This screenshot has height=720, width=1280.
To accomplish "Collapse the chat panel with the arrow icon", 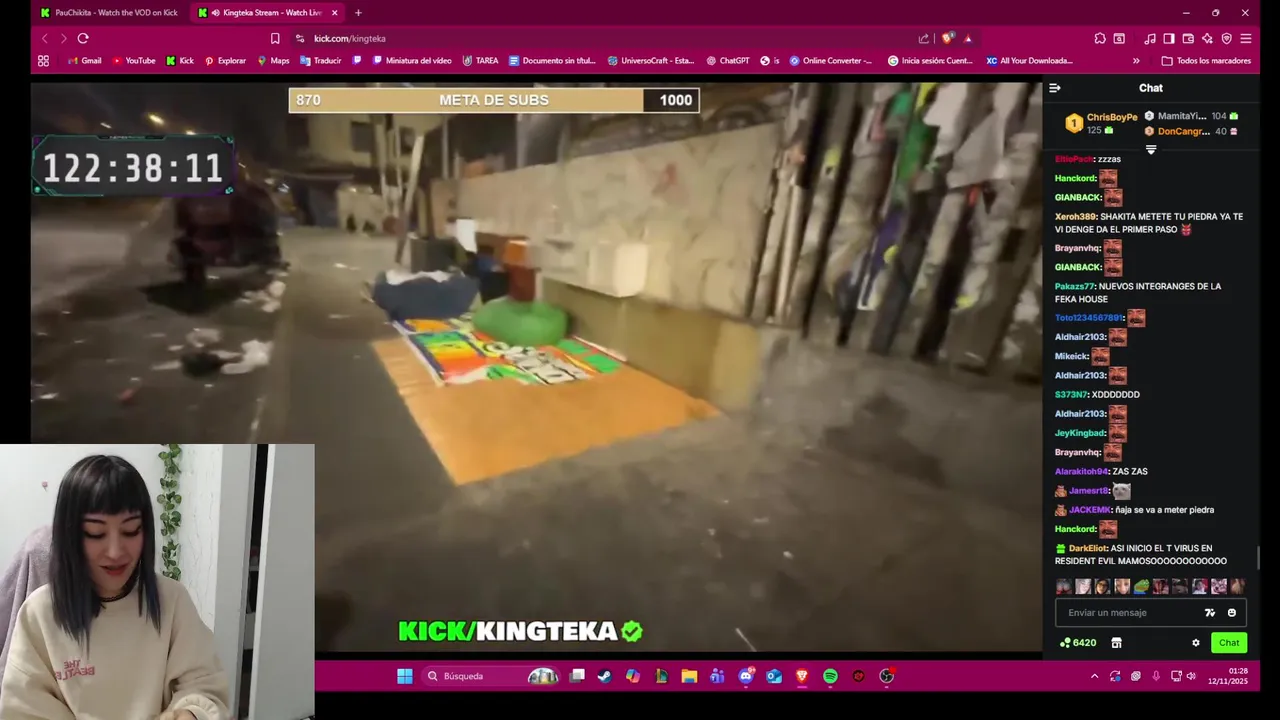I will (x=1054, y=88).
